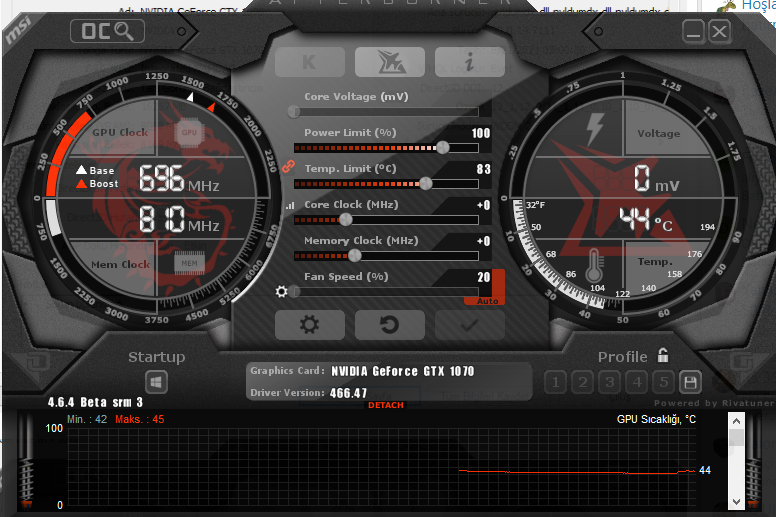Screen dimensions: 776x517
Task: Open the core clock curve editor bars icon
Action: [290, 205]
